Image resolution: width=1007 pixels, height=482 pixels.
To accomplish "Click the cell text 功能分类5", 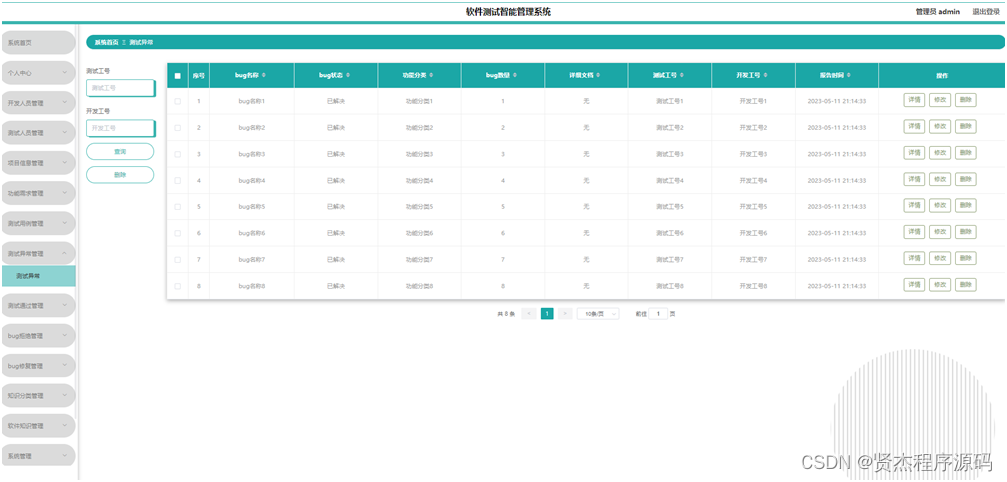I will click(419, 207).
